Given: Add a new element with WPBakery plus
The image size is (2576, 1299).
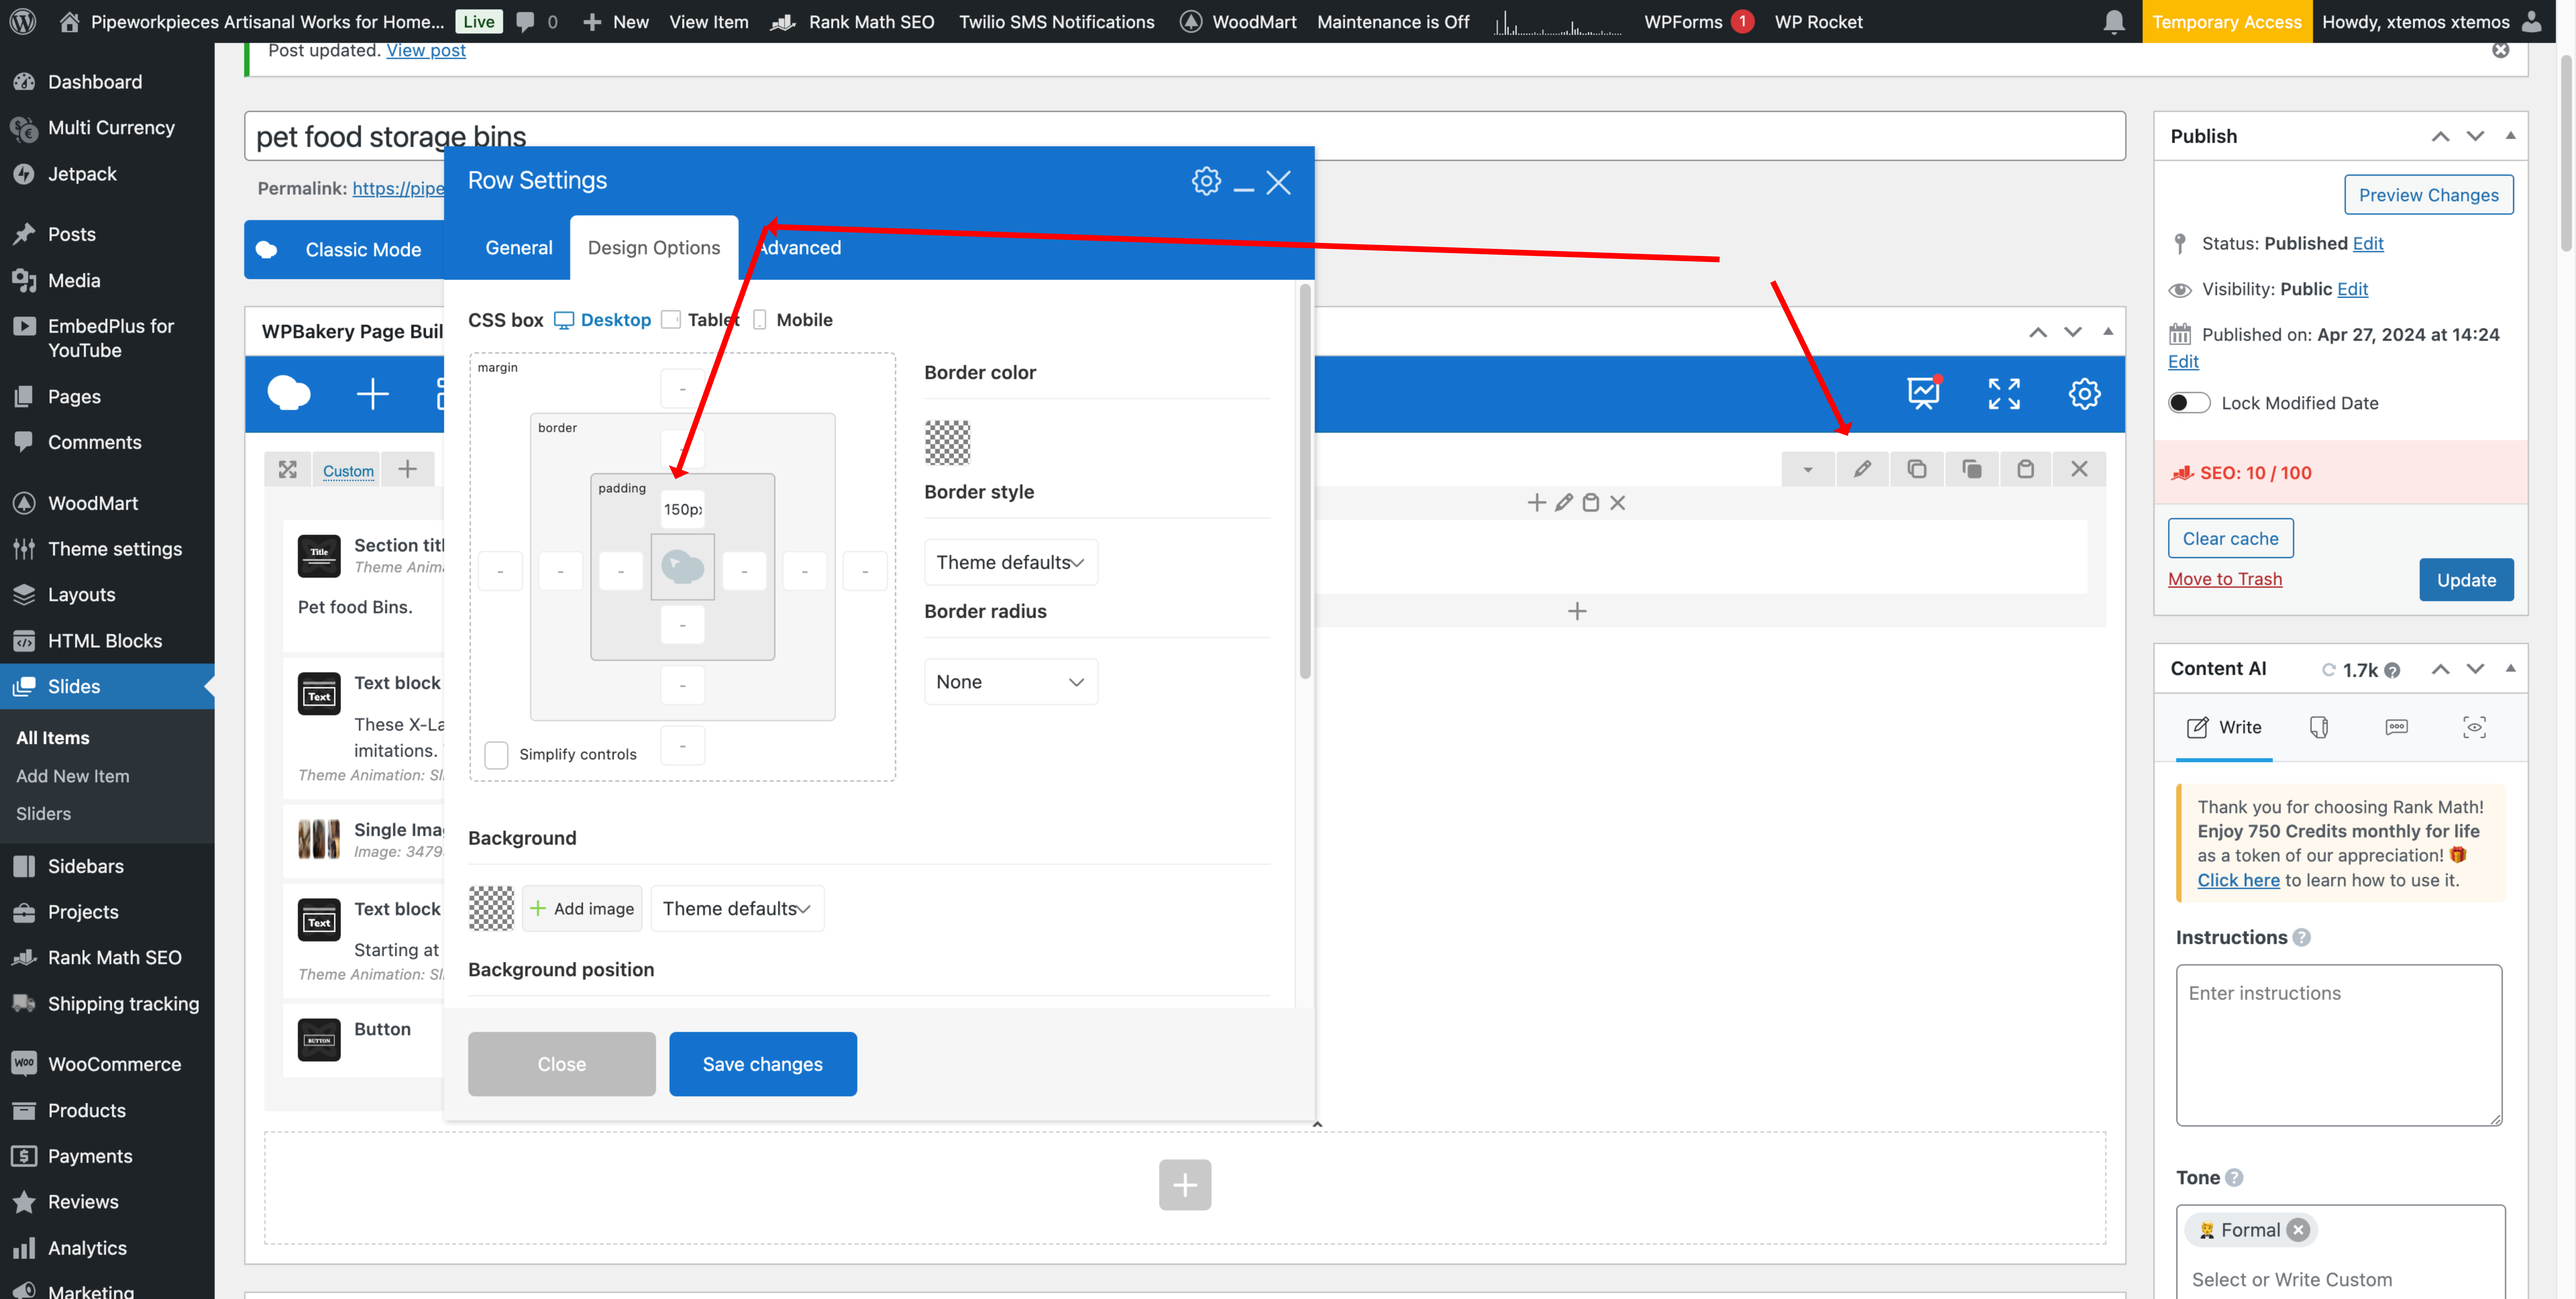Looking at the screenshot, I should [x=373, y=394].
